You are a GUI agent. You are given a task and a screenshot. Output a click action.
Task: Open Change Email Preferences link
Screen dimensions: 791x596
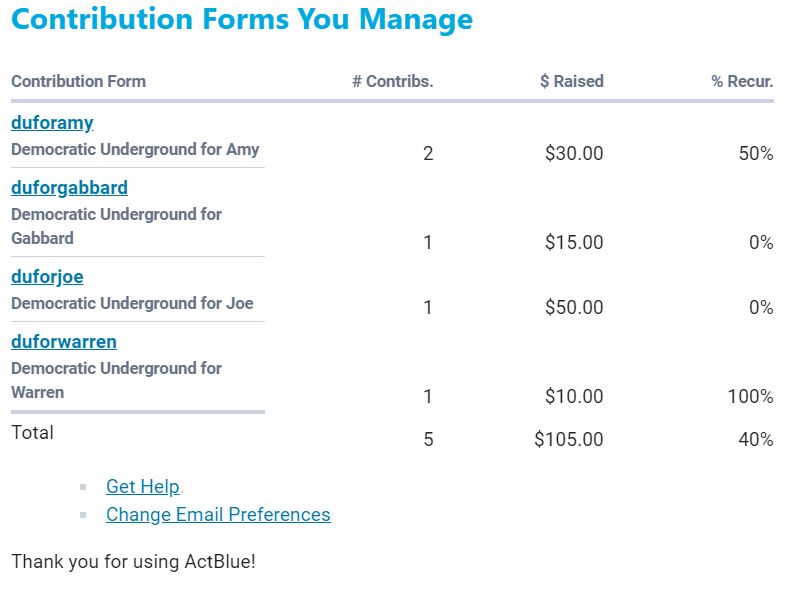click(x=218, y=515)
